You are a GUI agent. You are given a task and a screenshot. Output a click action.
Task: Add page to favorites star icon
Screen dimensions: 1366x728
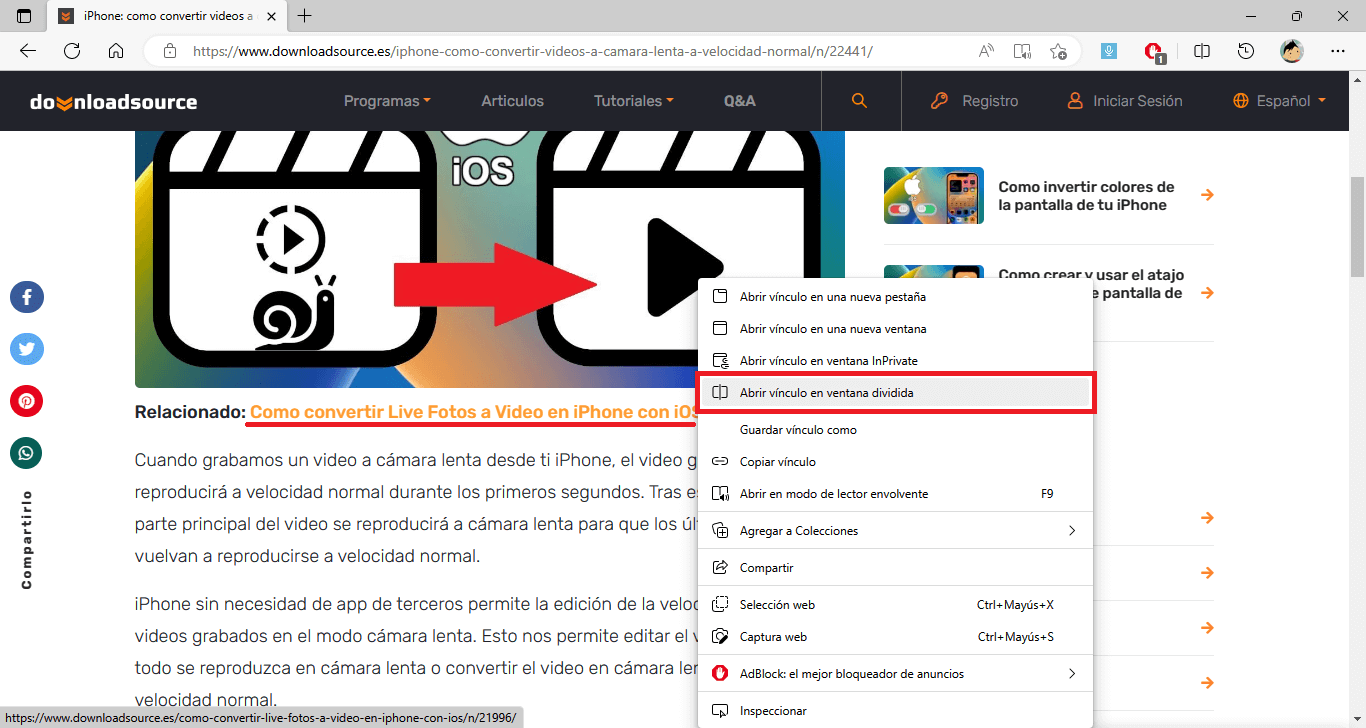[x=1058, y=51]
